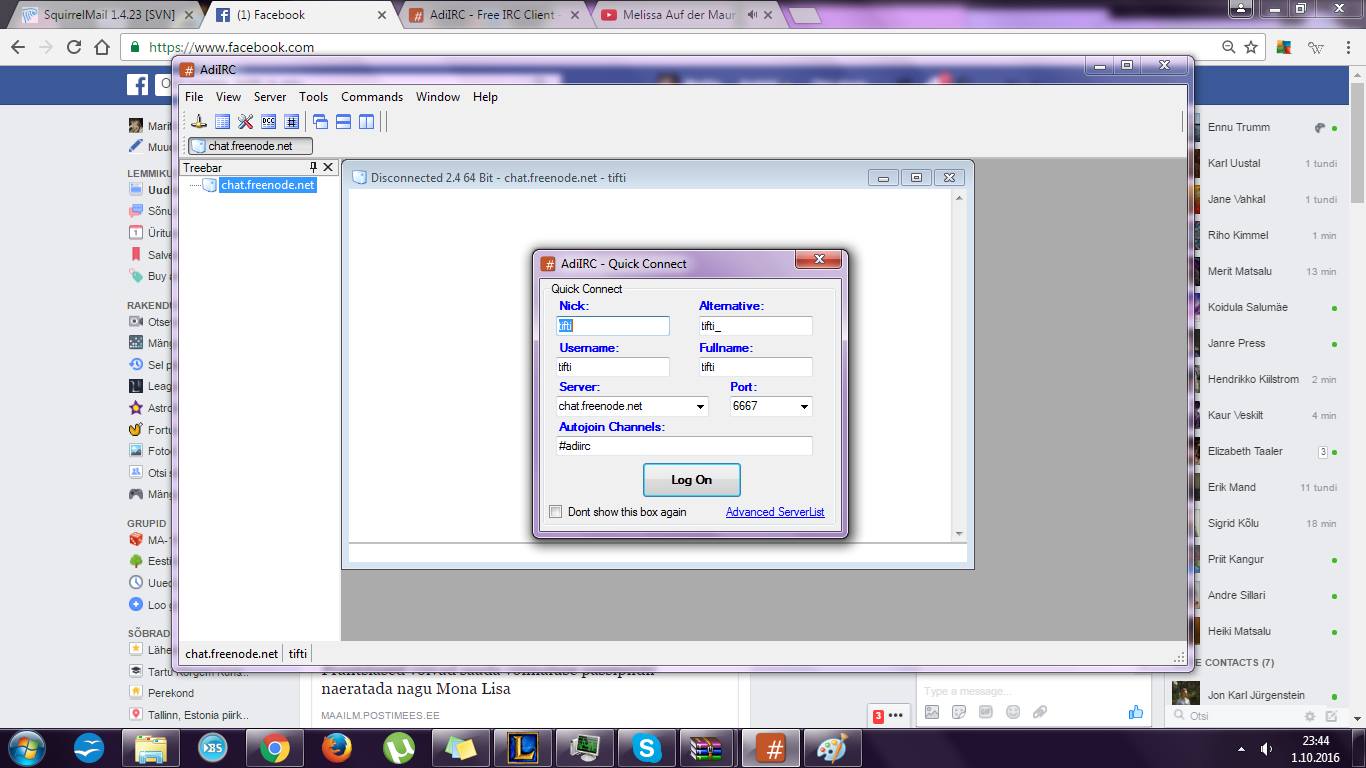Go to Chrome home page button

tap(102, 47)
